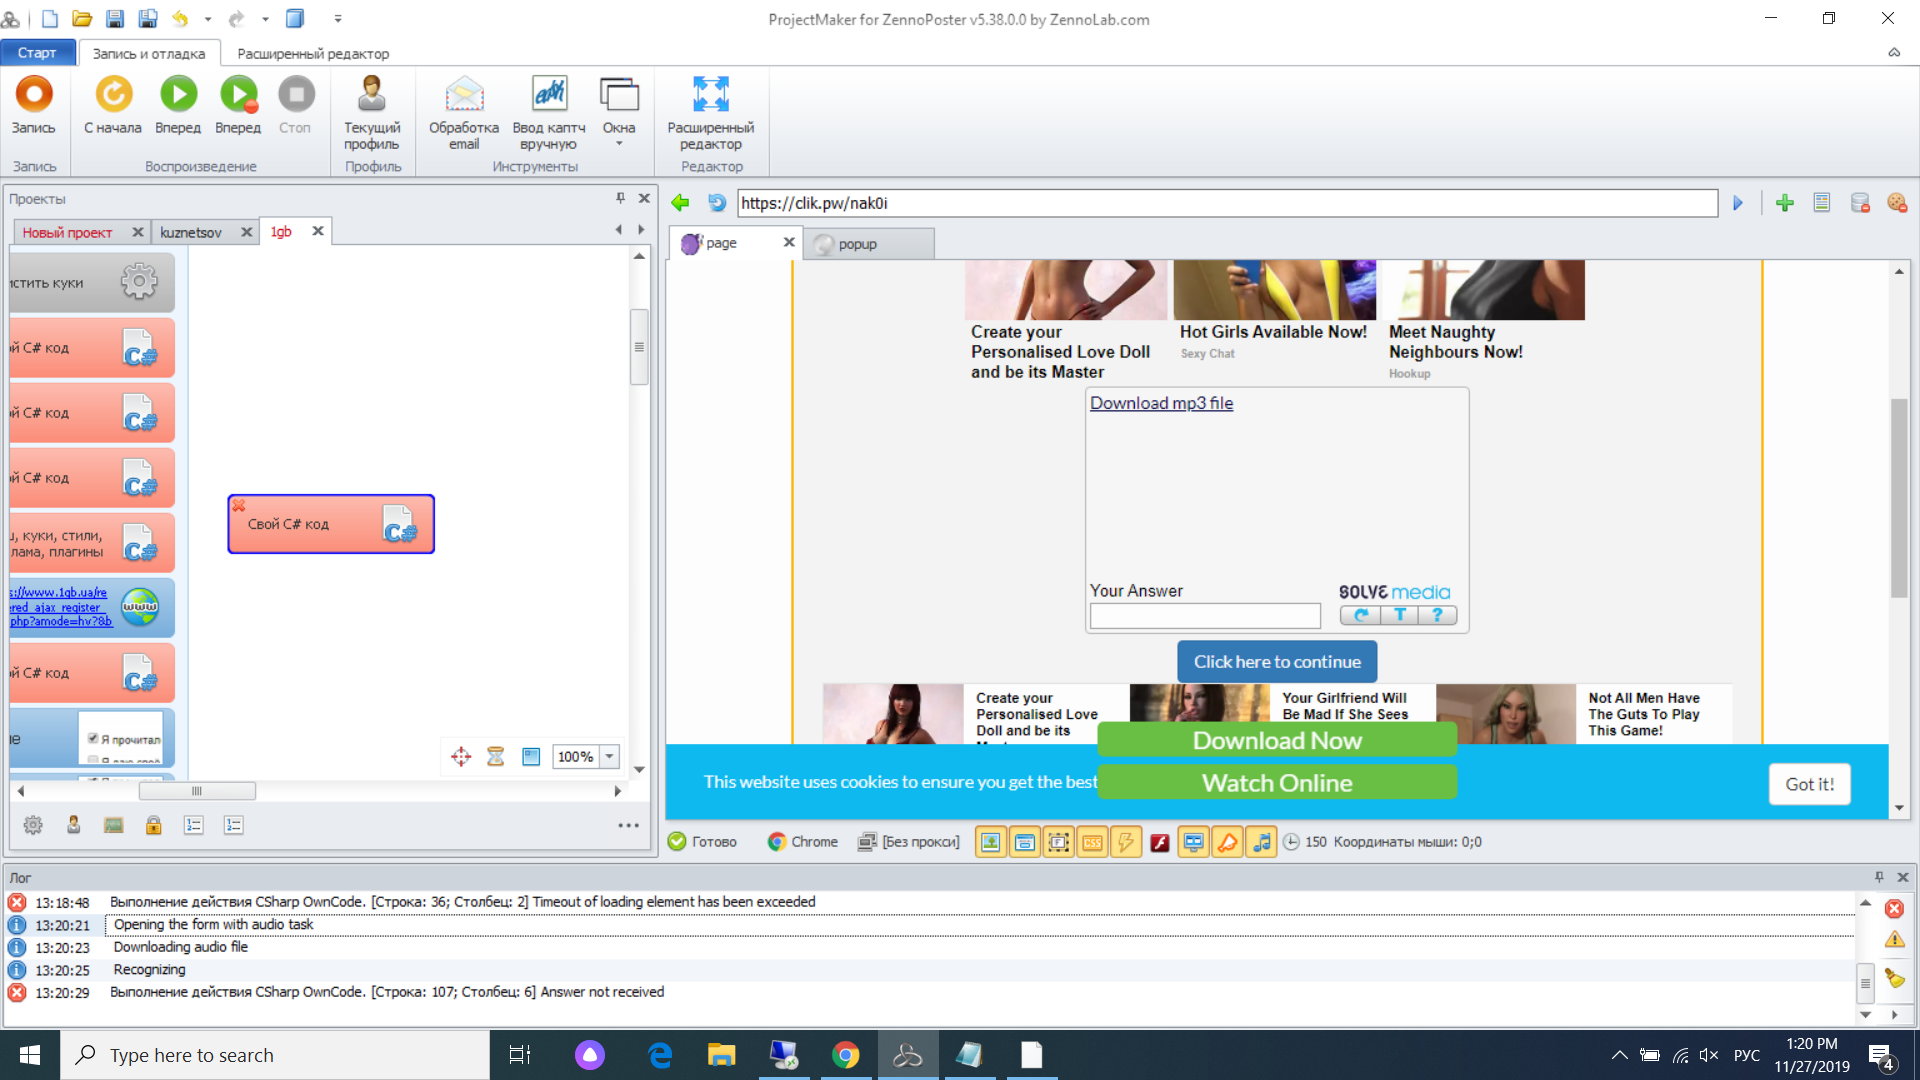Screen dimensions: 1920x1080
Task: Open Расширенный редактор from the ribbon
Action: pyautogui.click(x=710, y=95)
